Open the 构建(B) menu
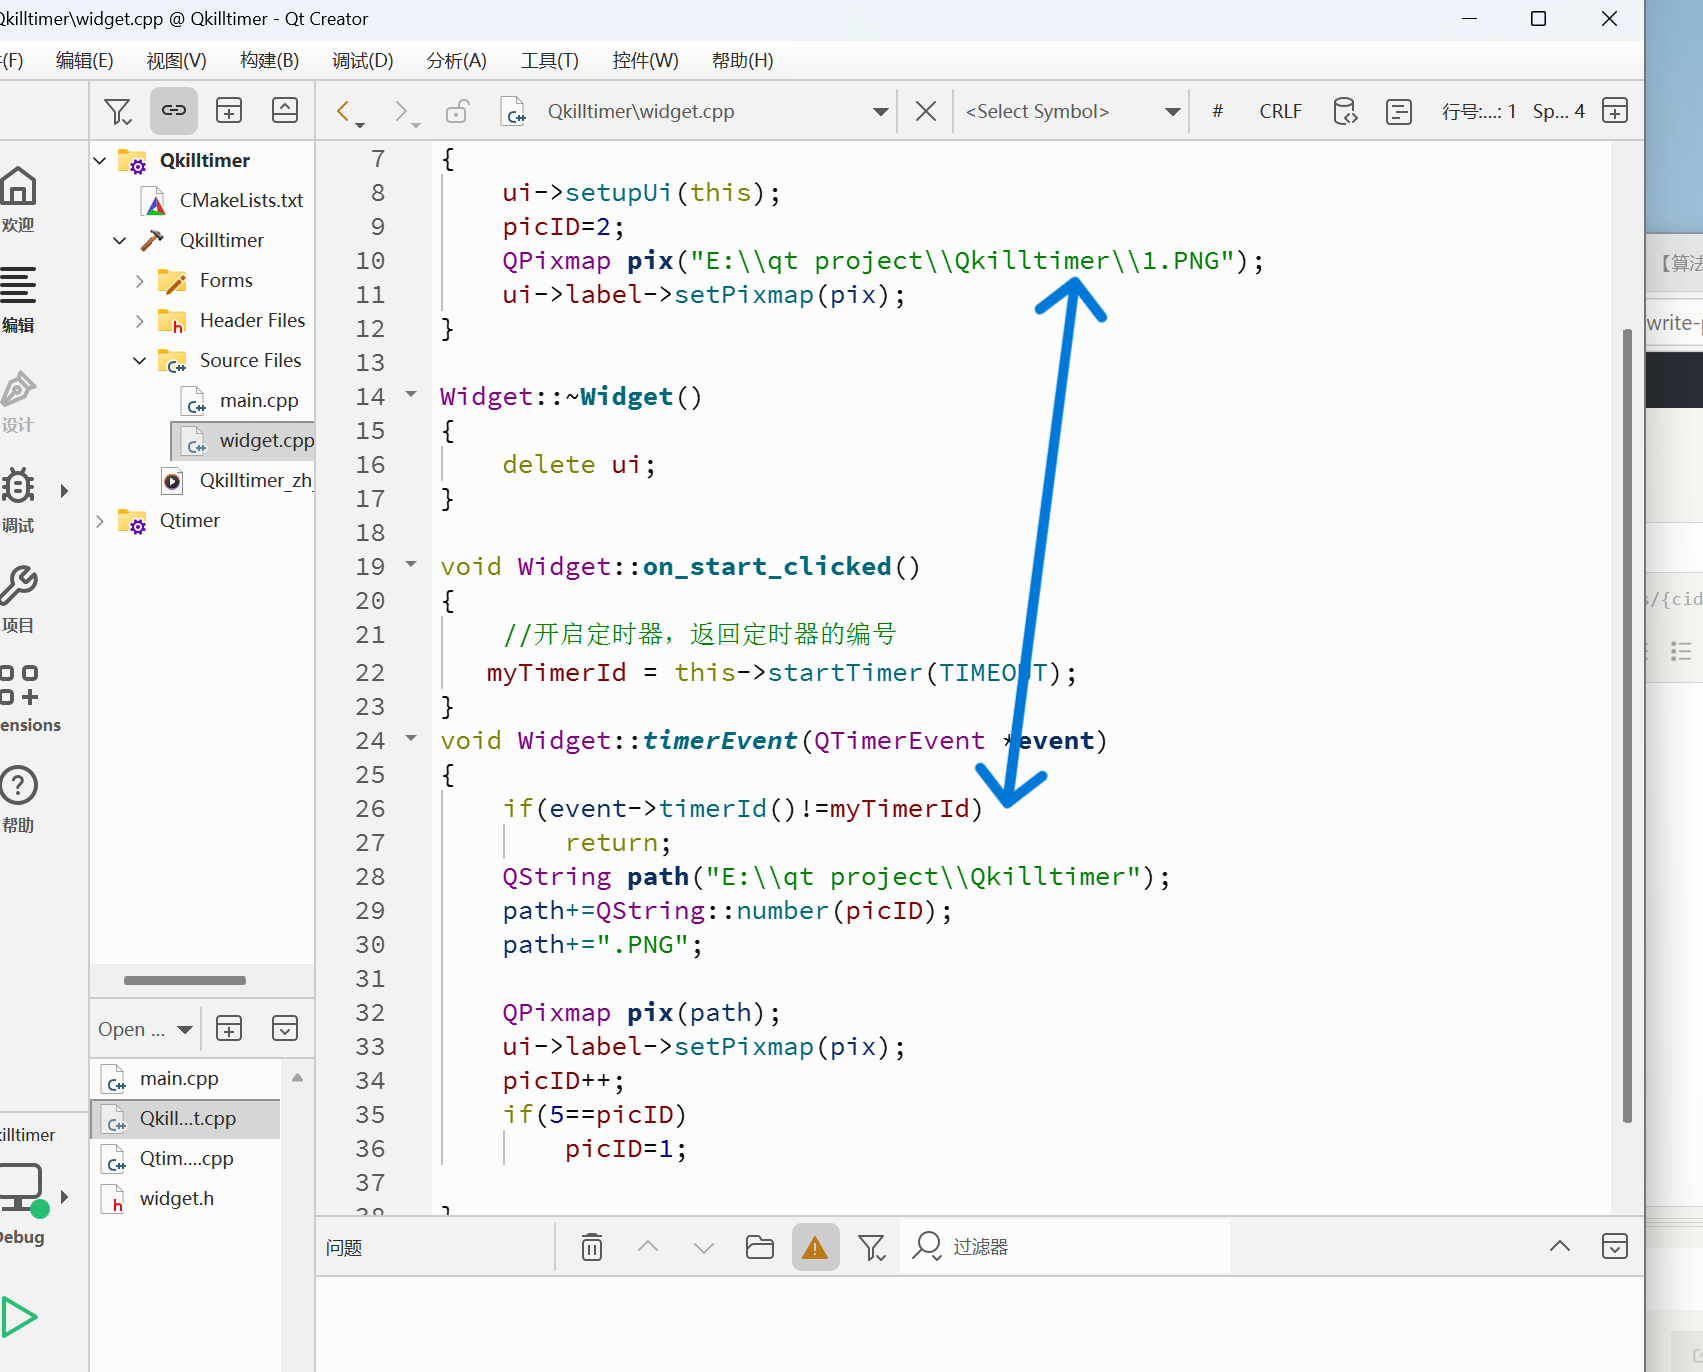This screenshot has width=1703, height=1372. (269, 61)
